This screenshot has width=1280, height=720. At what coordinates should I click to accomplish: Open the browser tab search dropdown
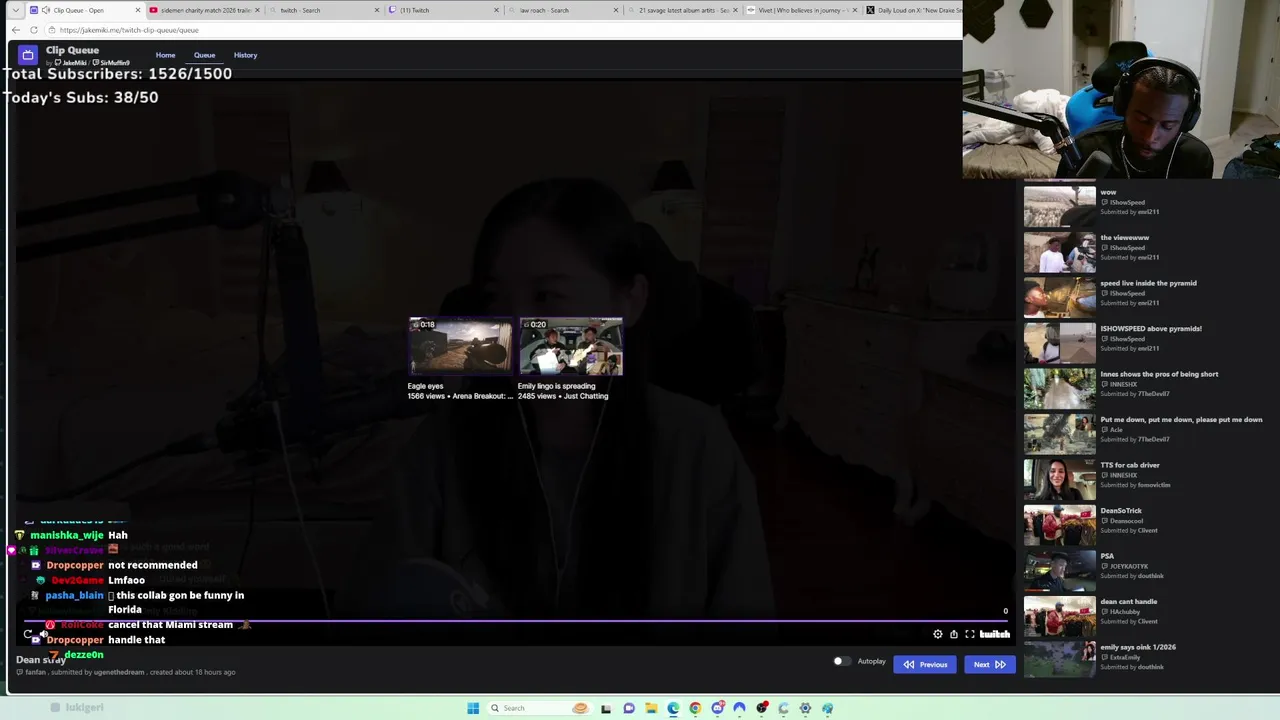pyautogui.click(x=15, y=10)
